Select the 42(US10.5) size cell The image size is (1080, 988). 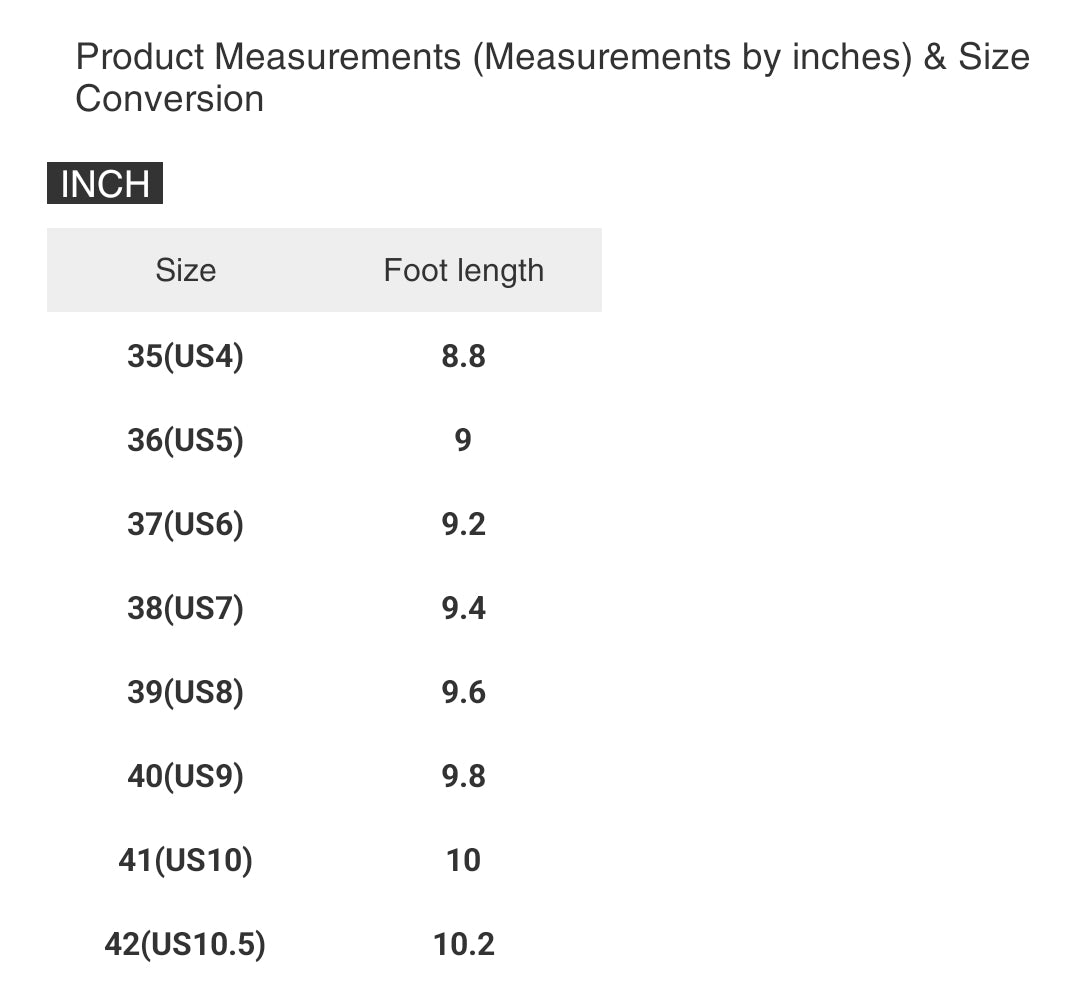point(185,944)
